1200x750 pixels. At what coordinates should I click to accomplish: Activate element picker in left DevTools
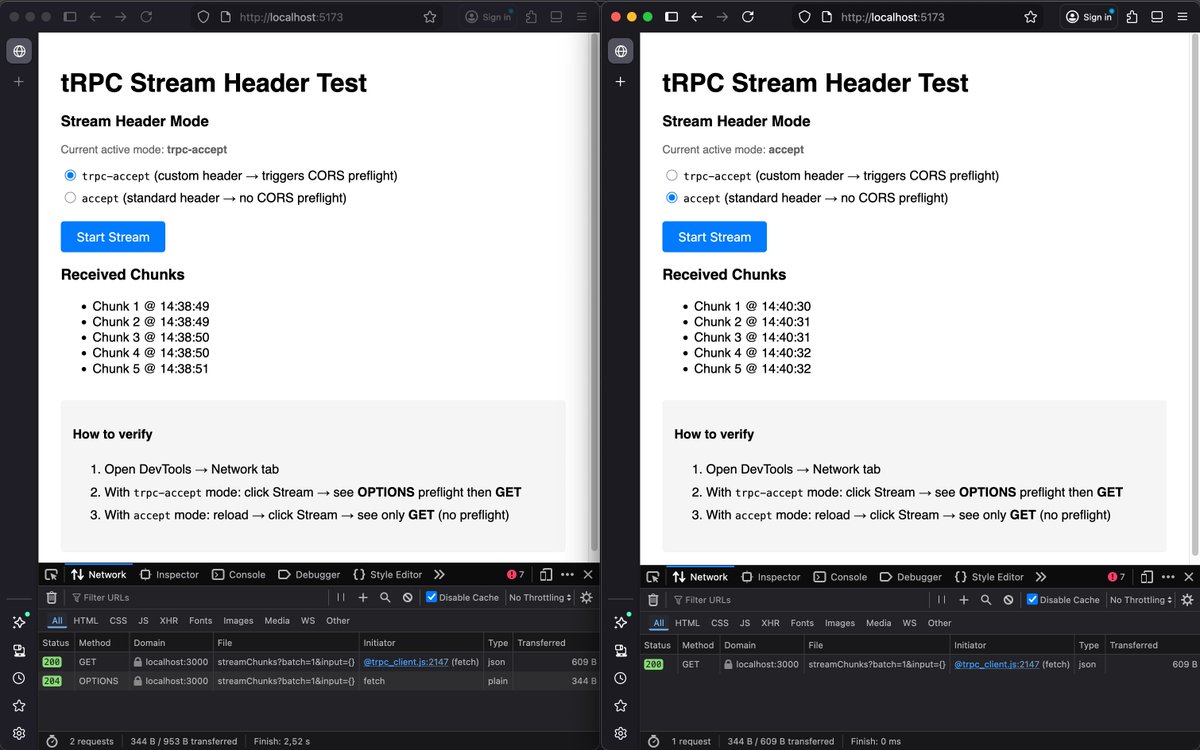point(51,575)
